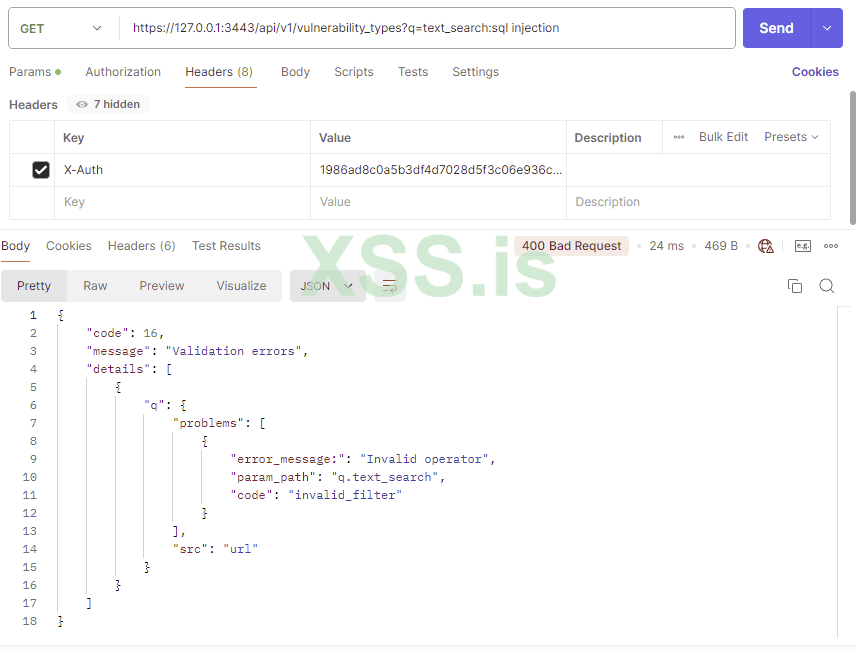Open the Test Results tab

point(226,246)
